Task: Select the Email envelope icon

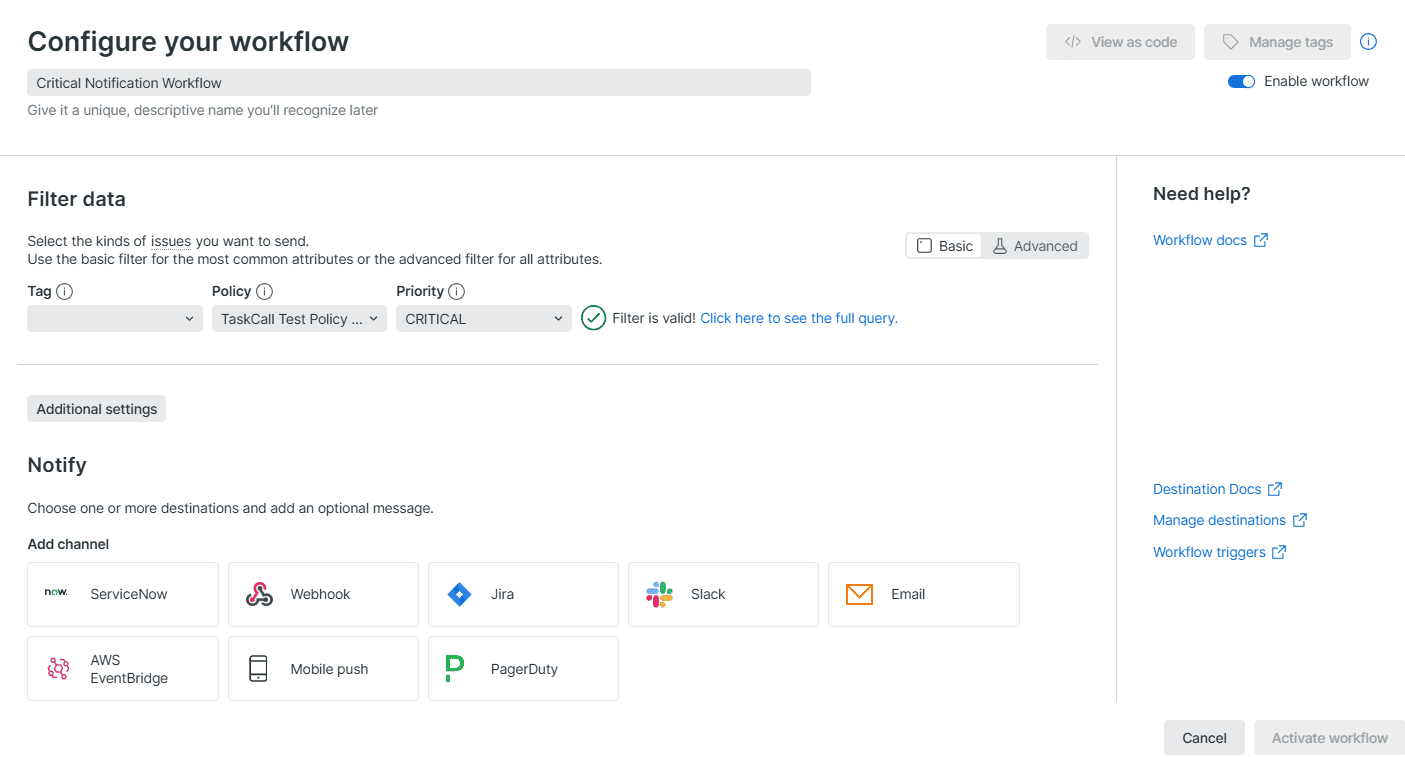Action: point(859,594)
